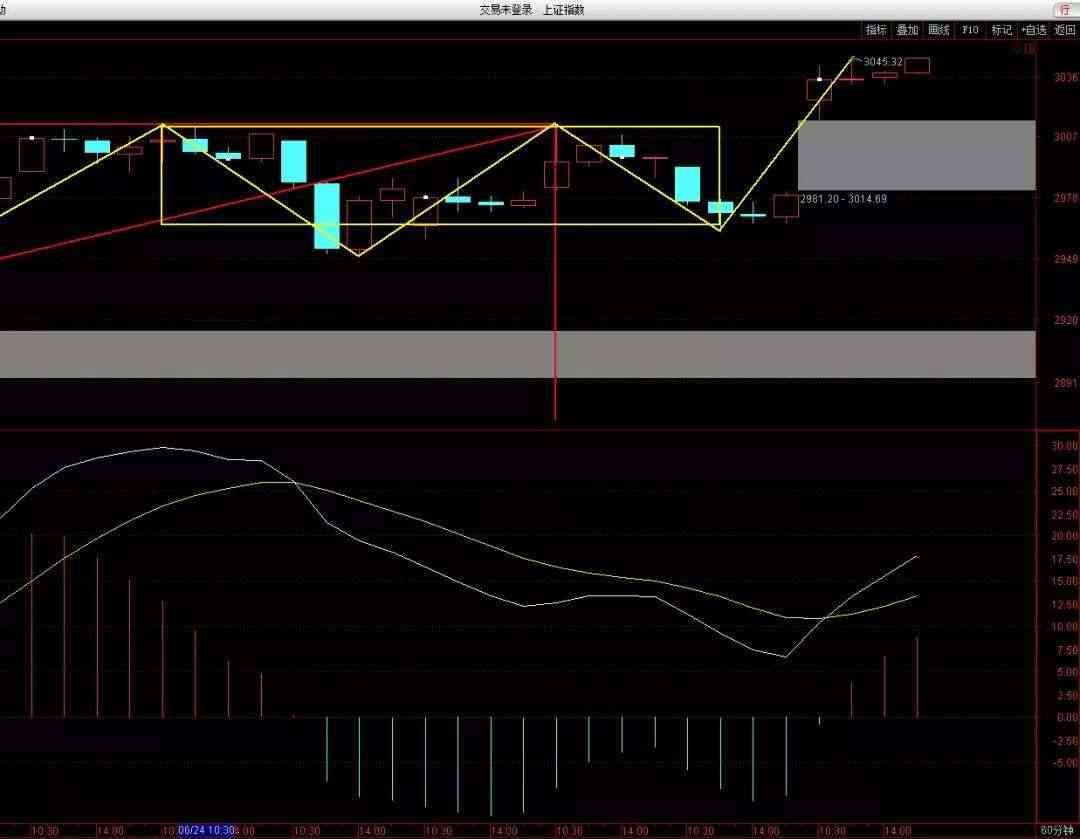This screenshot has width=1080, height=839.
Task: Select the upper gray gap rectangle
Action: [x=915, y=155]
